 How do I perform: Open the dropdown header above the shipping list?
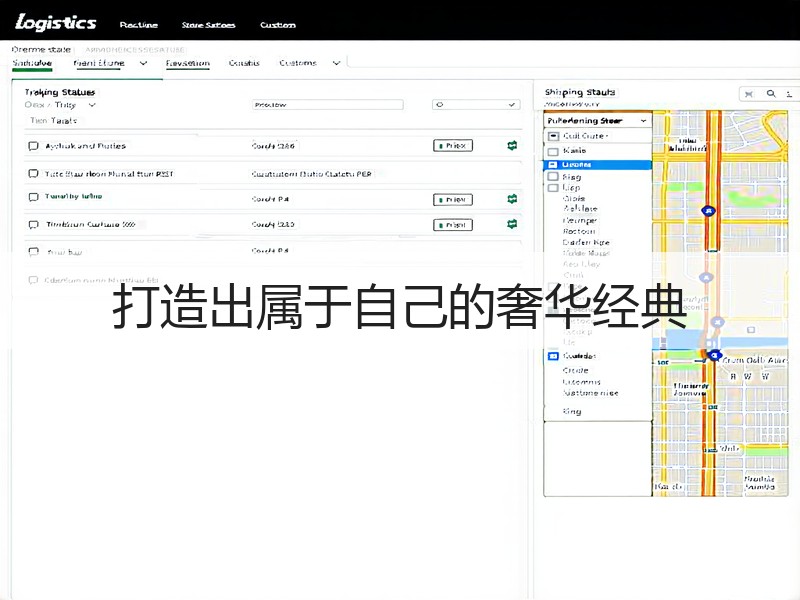pyautogui.click(x=597, y=121)
